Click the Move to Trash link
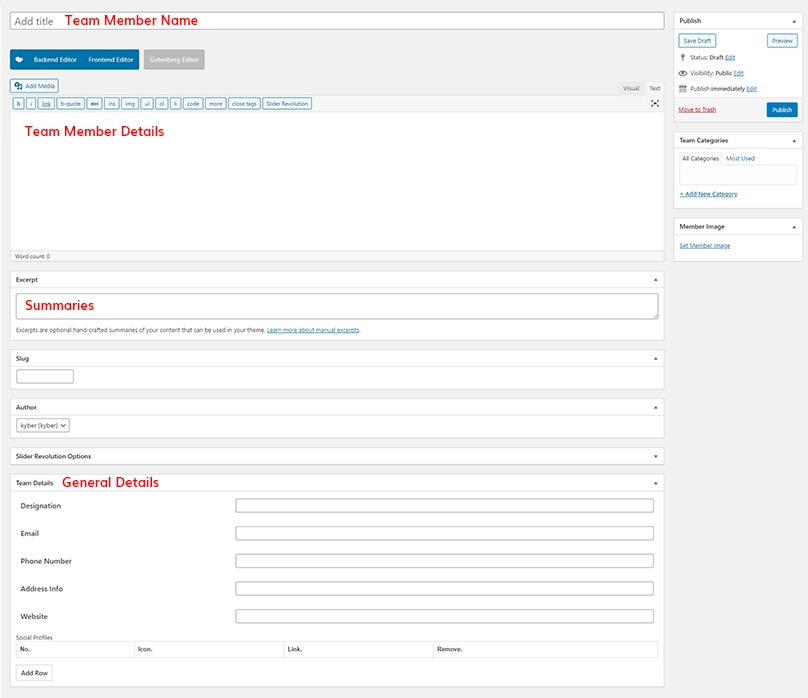Image resolution: width=808 pixels, height=698 pixels. (x=697, y=109)
